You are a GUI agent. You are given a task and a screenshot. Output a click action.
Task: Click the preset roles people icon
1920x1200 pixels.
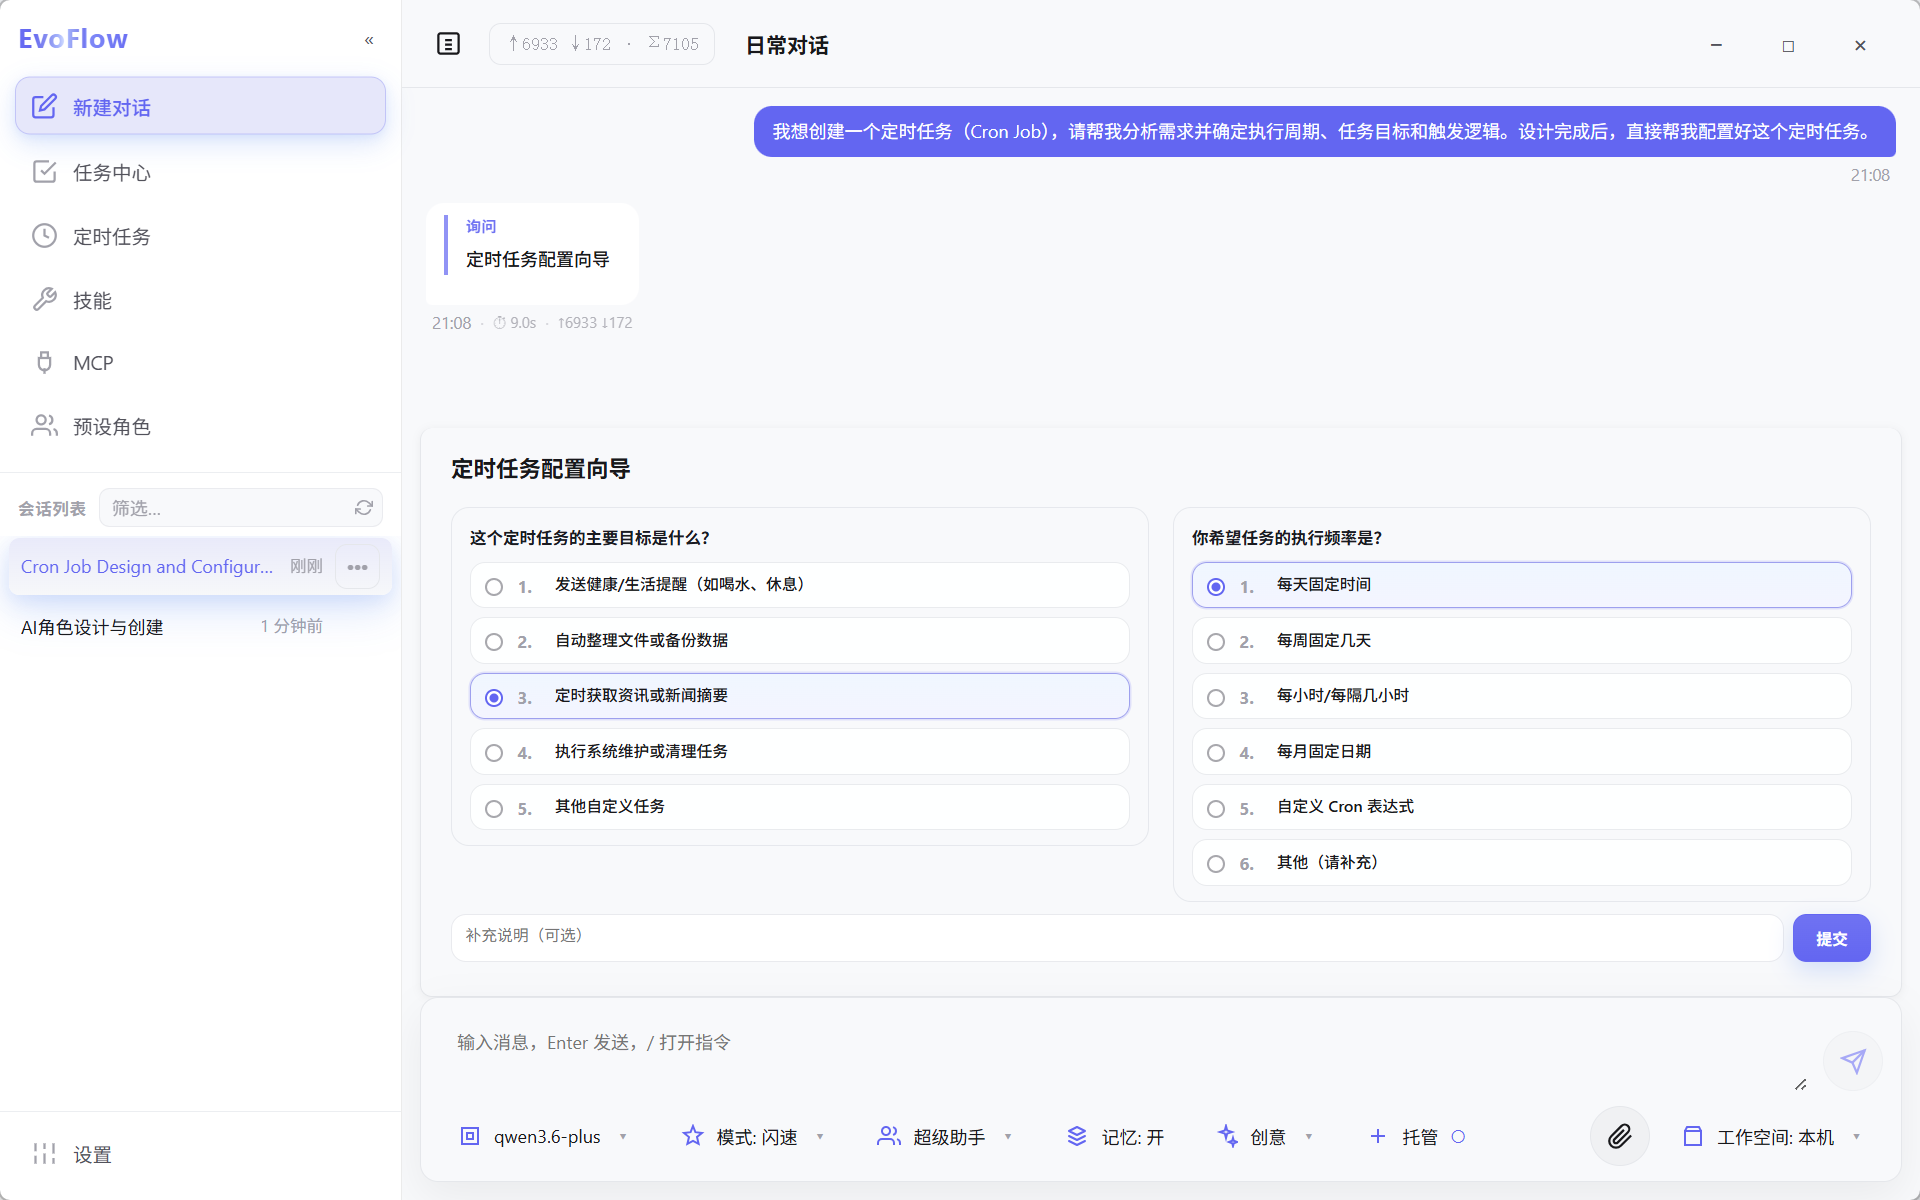tap(44, 426)
